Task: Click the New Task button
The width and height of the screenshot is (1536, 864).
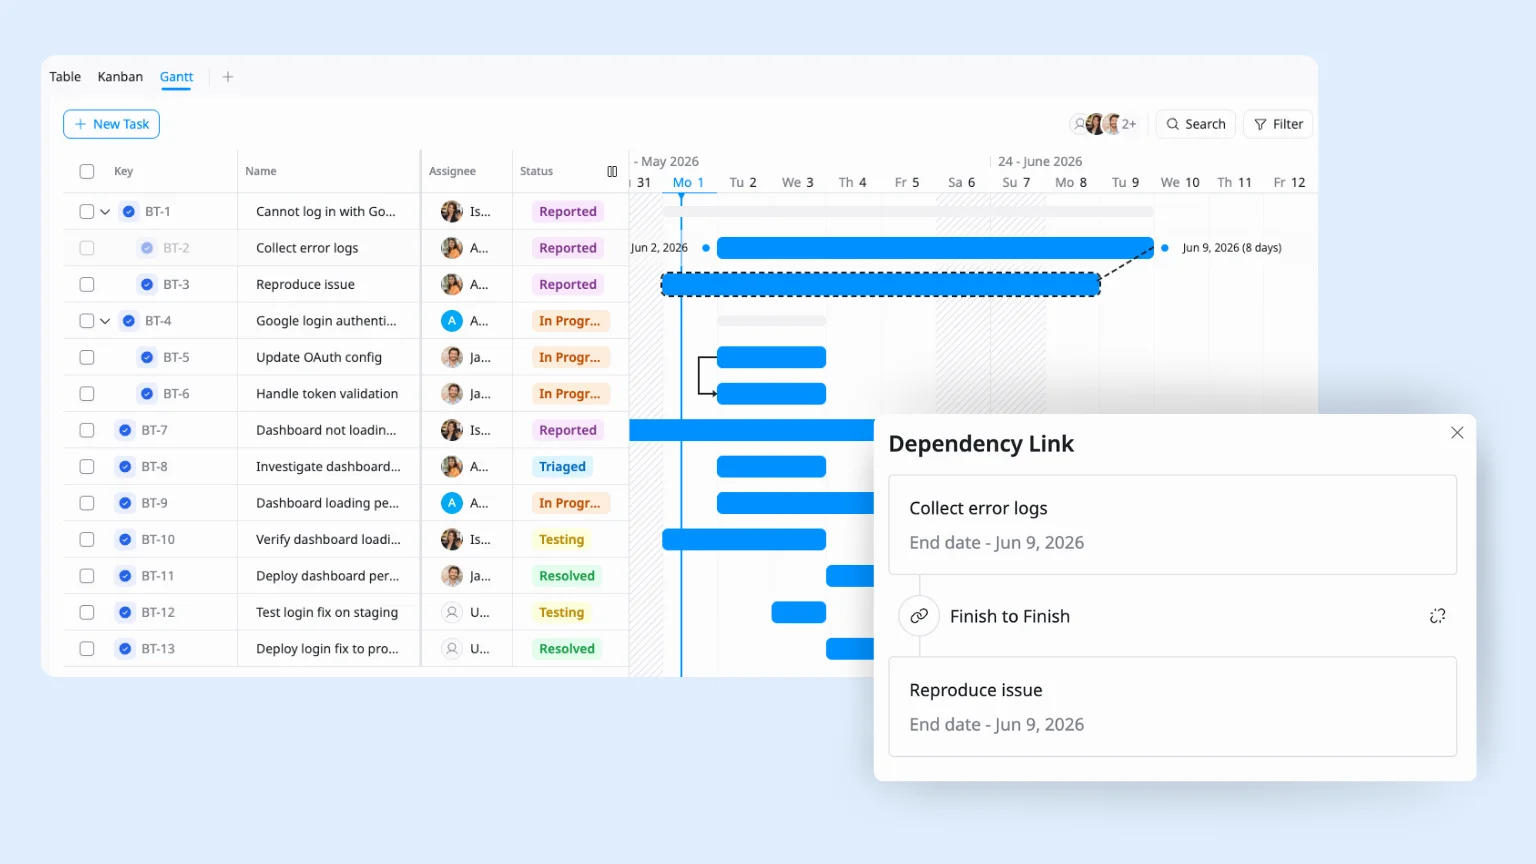Action: (x=111, y=124)
